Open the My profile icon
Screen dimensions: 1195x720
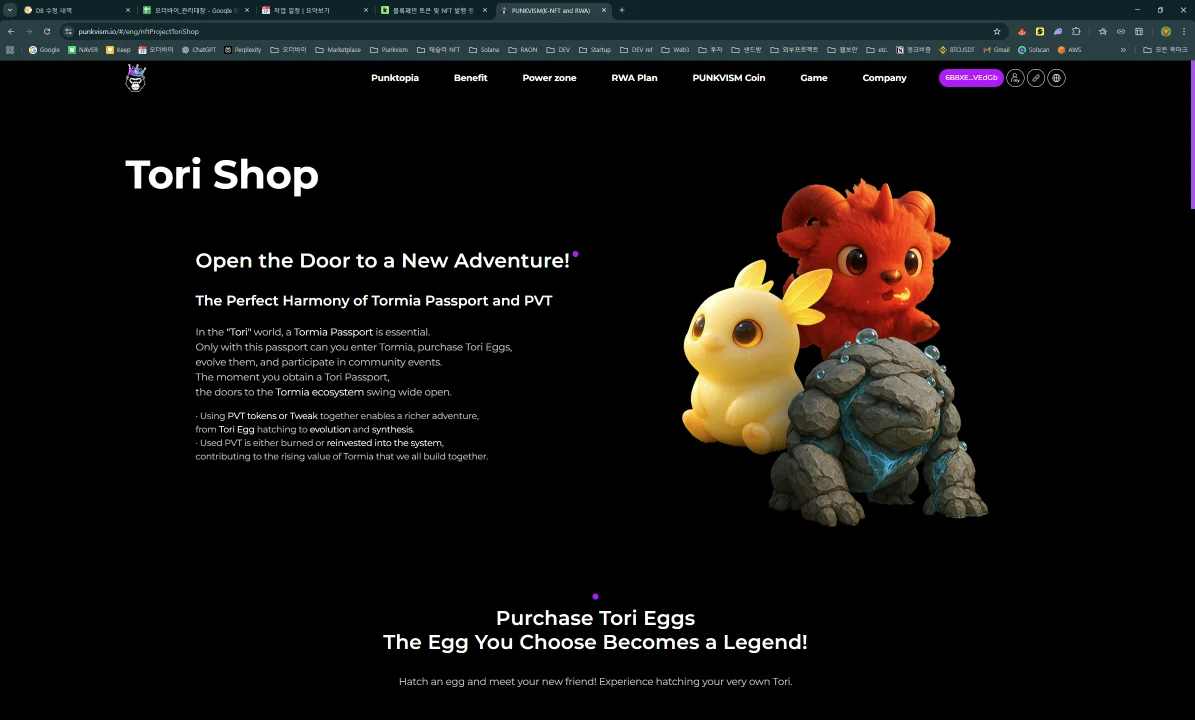click(1015, 78)
